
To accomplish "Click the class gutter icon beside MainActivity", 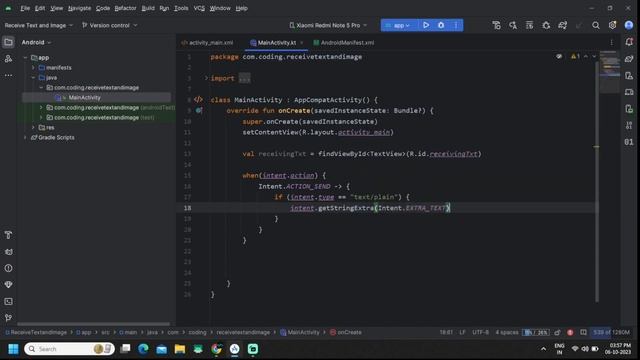I will click(x=198, y=100).
